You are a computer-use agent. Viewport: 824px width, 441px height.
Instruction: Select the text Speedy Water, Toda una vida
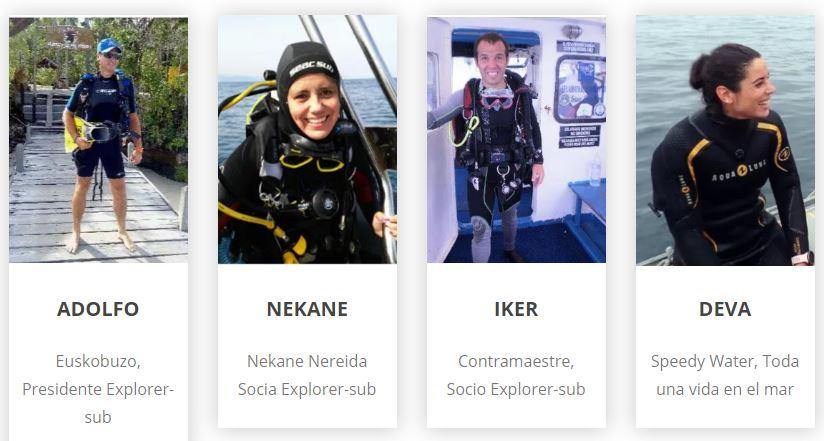pyautogui.click(x=725, y=375)
